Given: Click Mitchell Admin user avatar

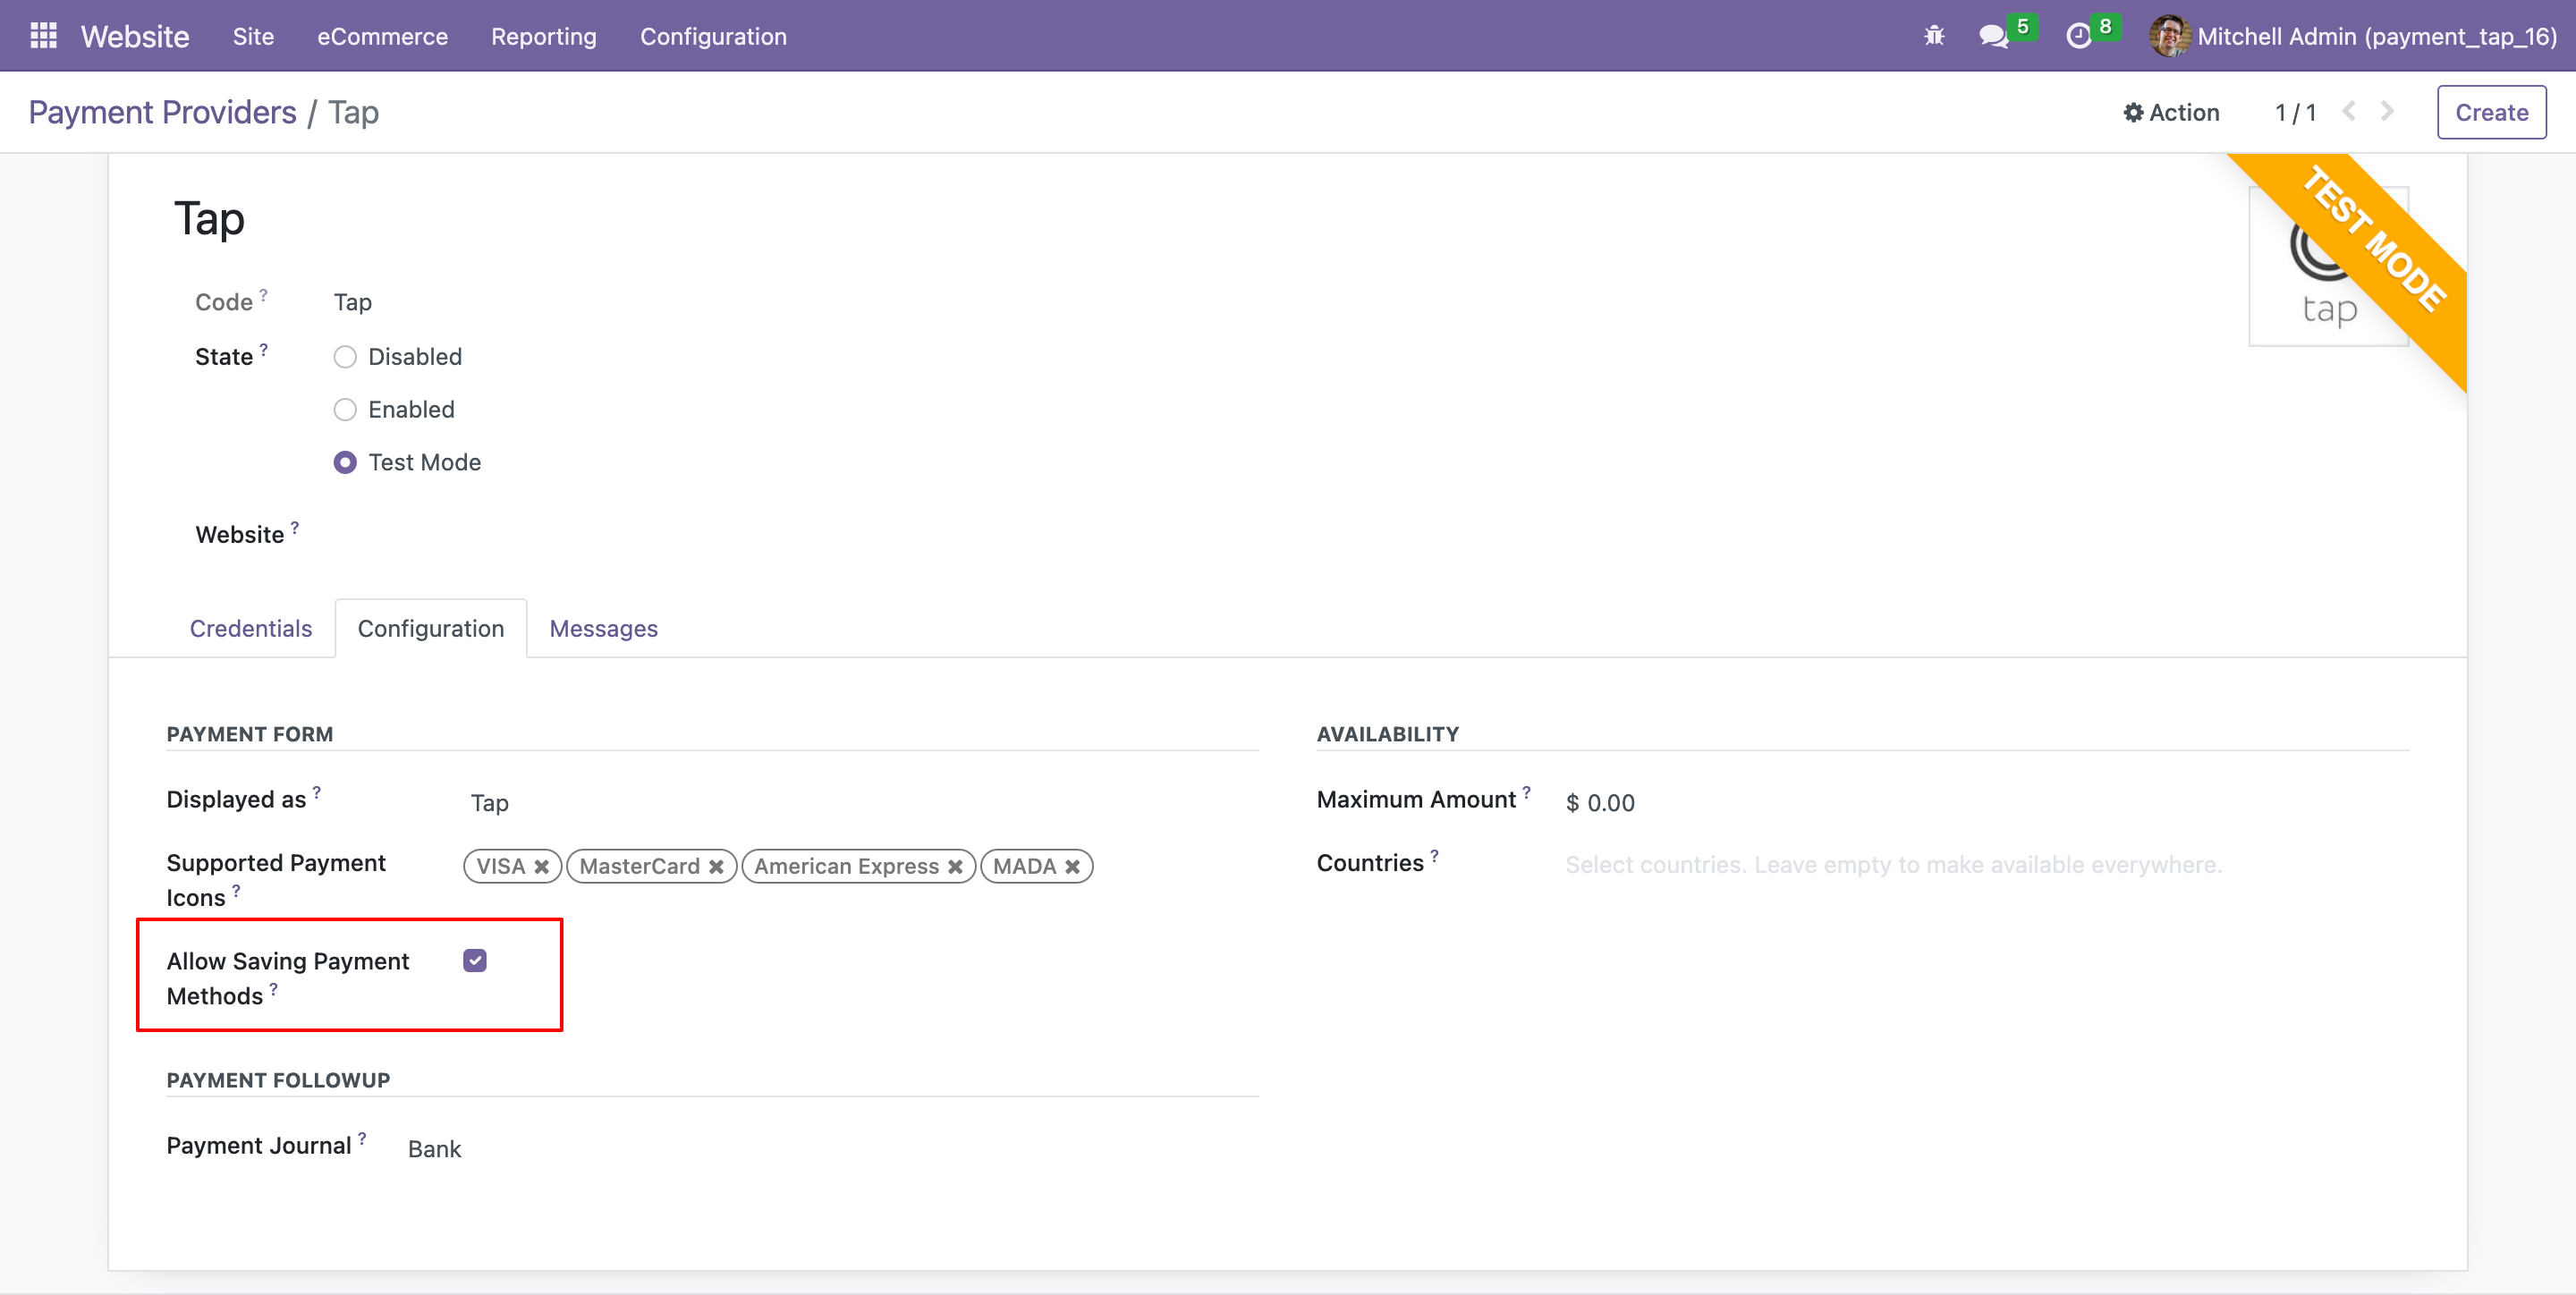Looking at the screenshot, I should 2168,36.
